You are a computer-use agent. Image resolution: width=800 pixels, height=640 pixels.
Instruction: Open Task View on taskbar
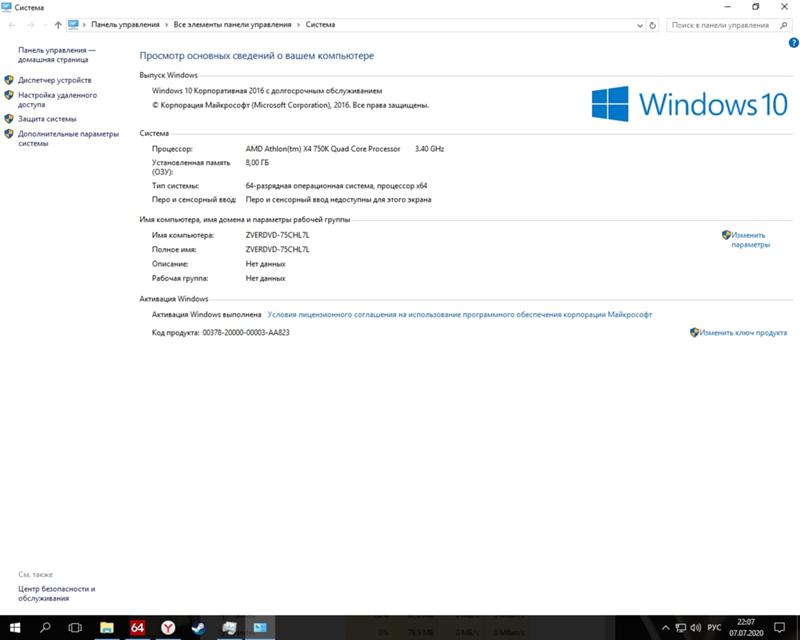click(75, 628)
